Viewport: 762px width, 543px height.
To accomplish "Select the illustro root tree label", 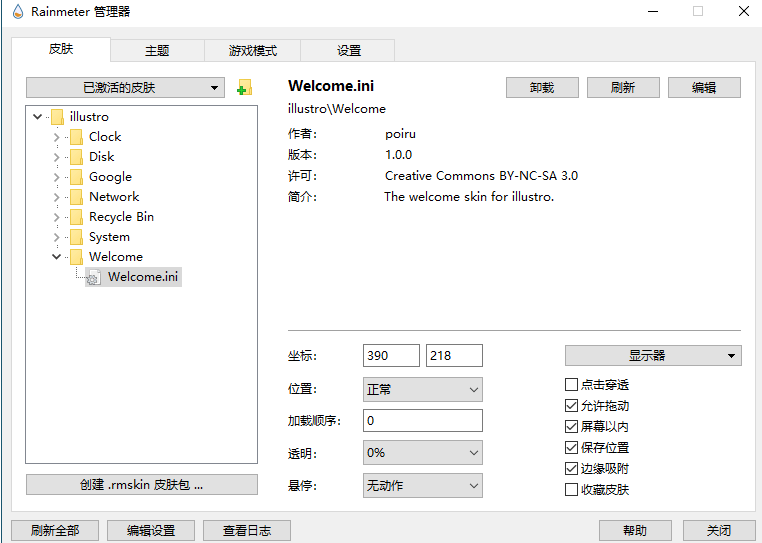I will click(89, 117).
